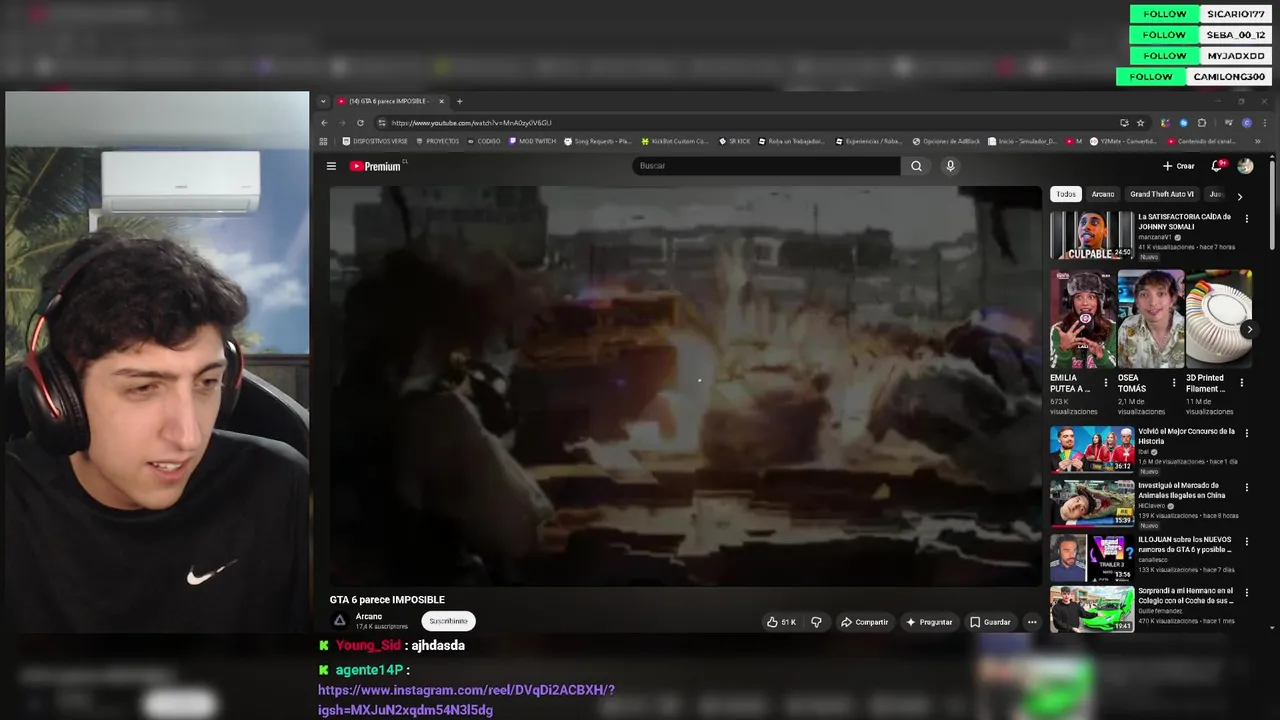This screenshot has width=1280, height=720.
Task: Follow SEBA_00_12 in the overlay
Action: pyautogui.click(x=1165, y=35)
